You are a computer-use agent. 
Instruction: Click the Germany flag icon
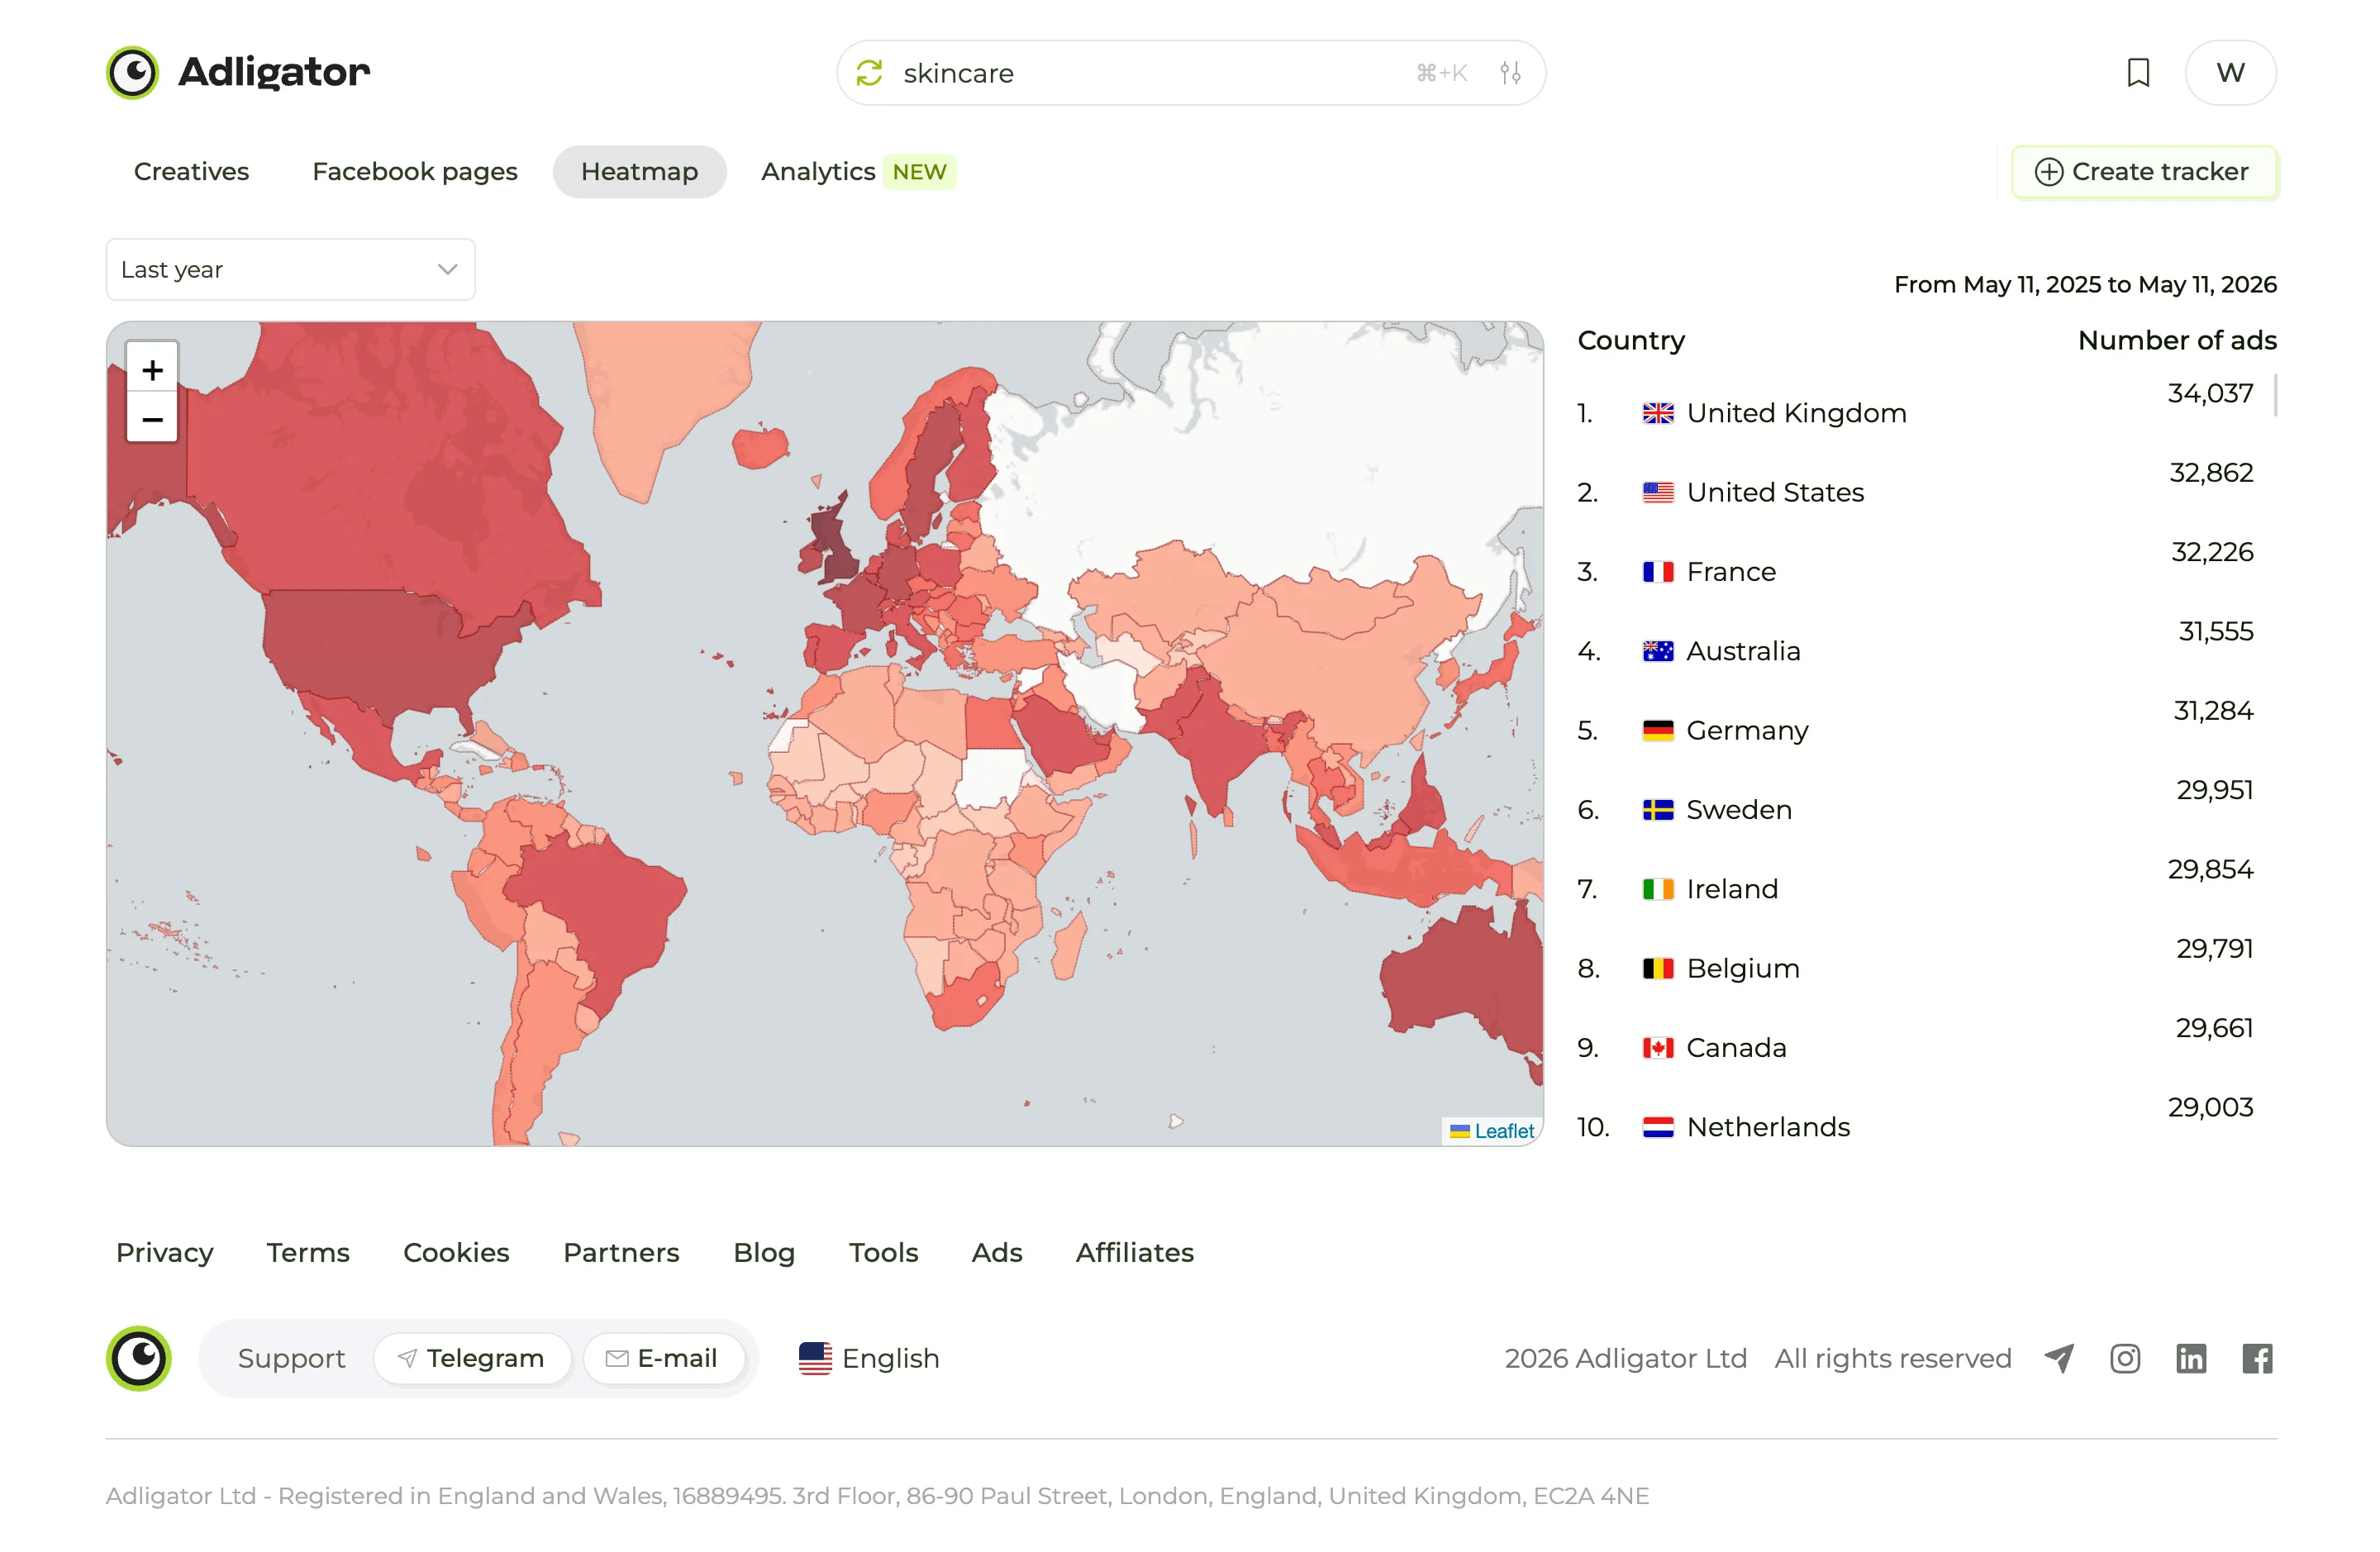point(1657,730)
